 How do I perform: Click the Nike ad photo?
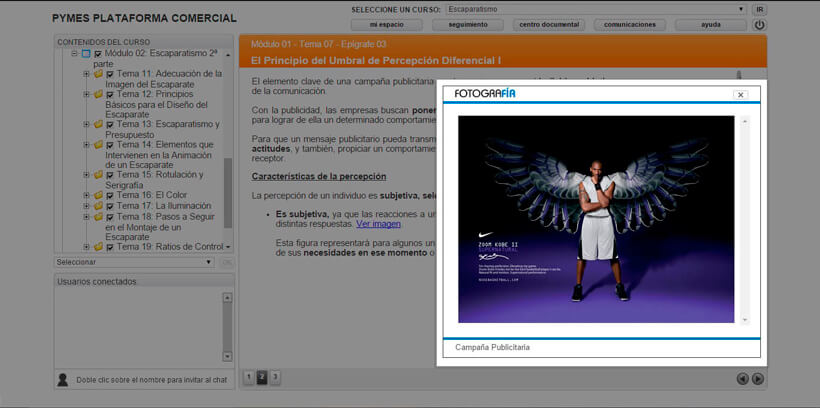(596, 219)
